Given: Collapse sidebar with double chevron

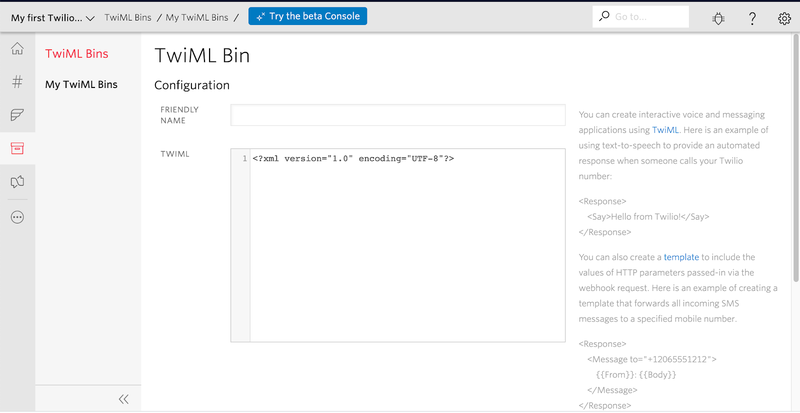Looking at the screenshot, I should point(123,399).
